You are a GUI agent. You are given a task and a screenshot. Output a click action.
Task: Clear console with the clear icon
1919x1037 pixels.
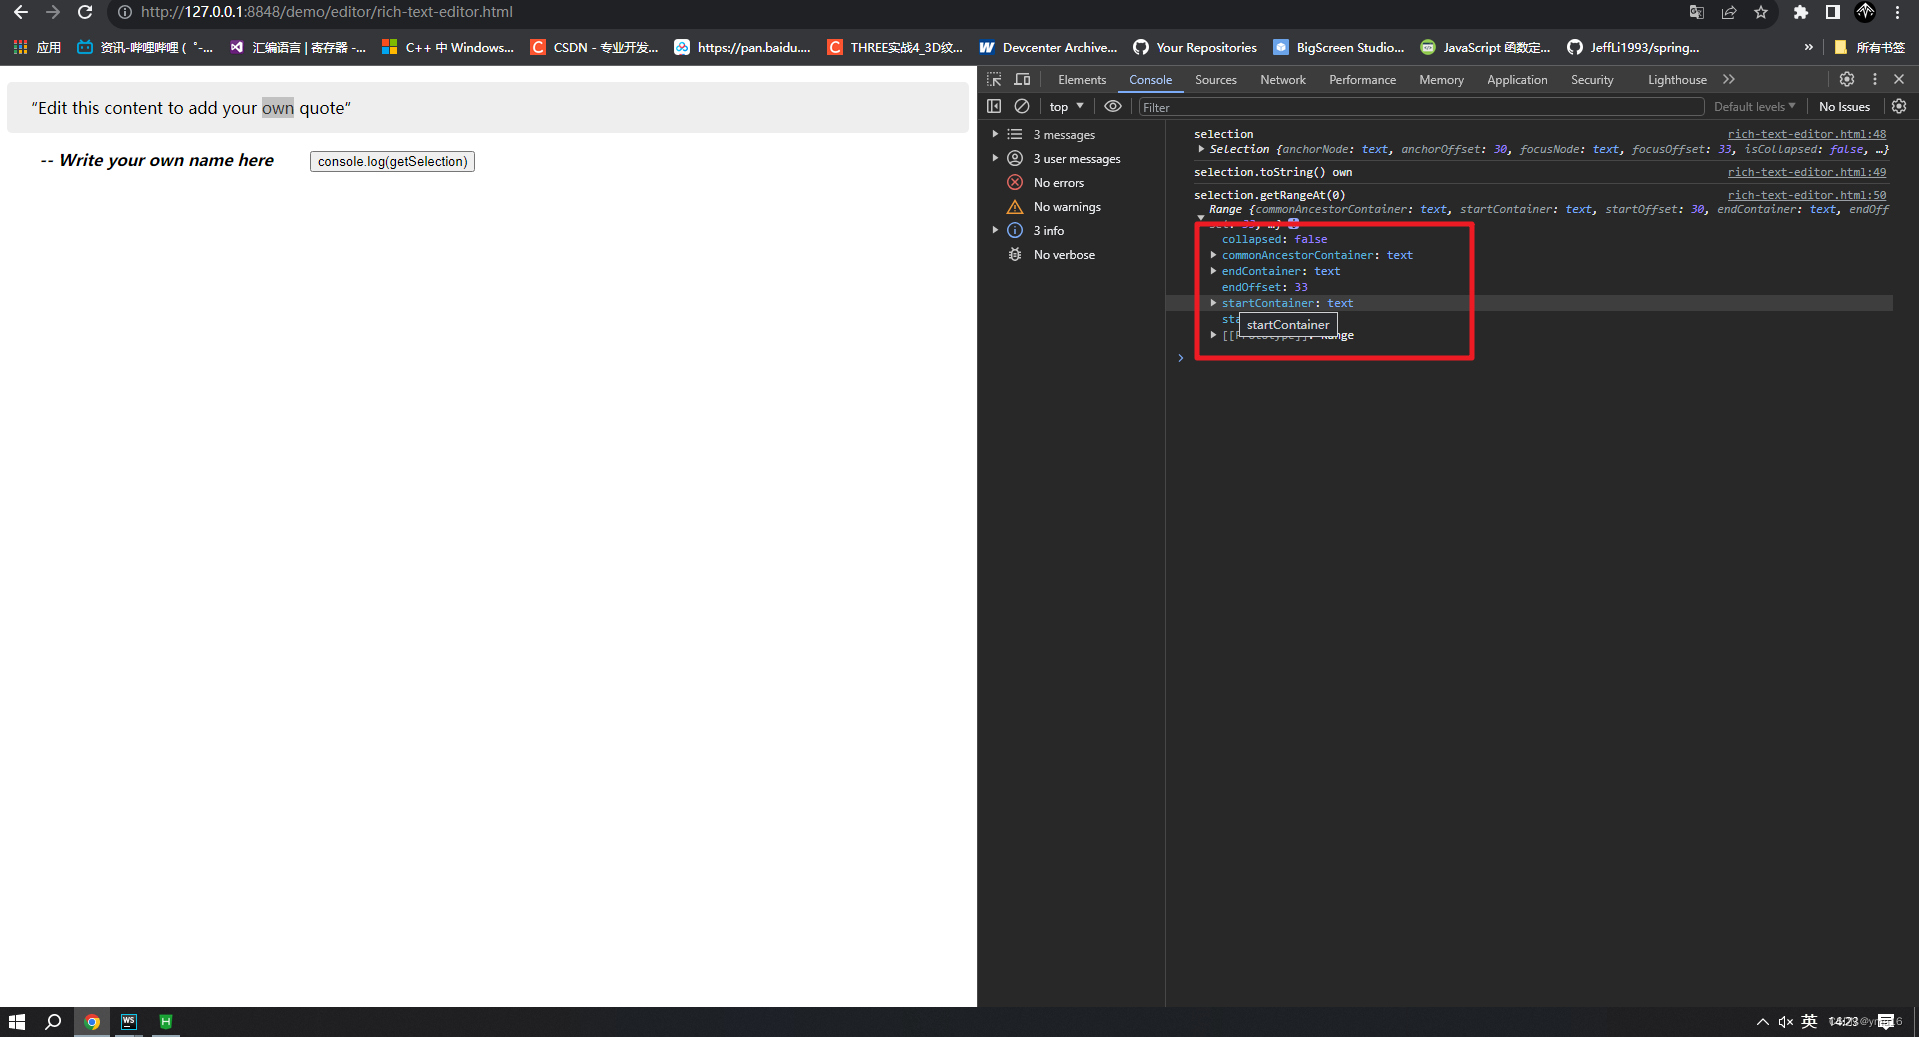coord(1022,106)
